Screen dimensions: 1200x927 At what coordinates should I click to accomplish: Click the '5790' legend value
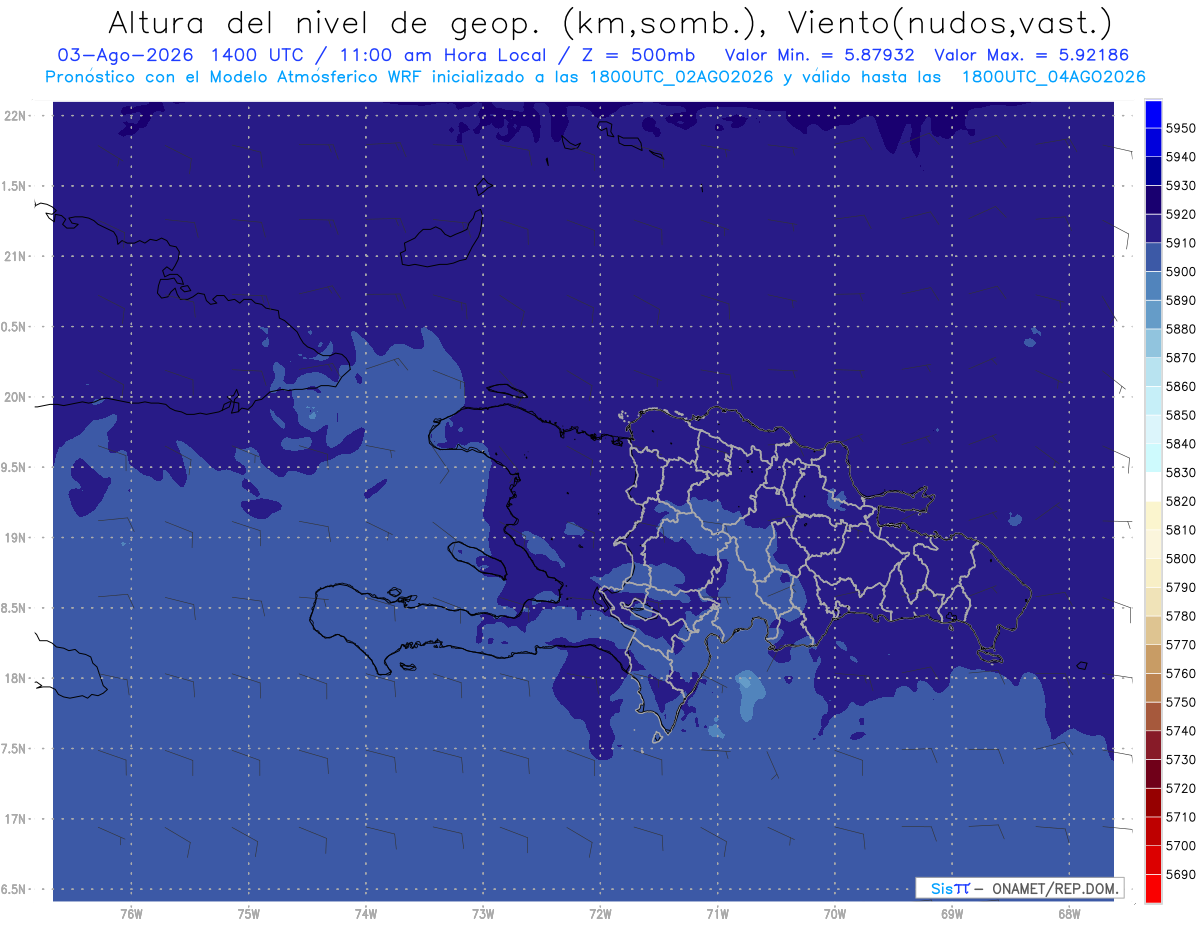(x=1181, y=587)
